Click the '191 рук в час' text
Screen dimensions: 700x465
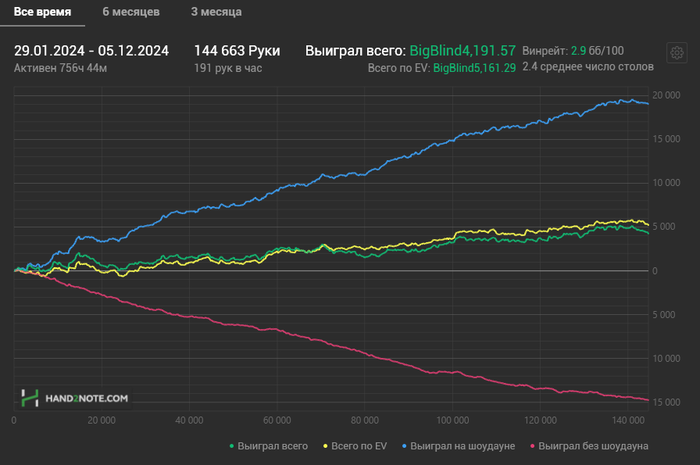(x=228, y=68)
